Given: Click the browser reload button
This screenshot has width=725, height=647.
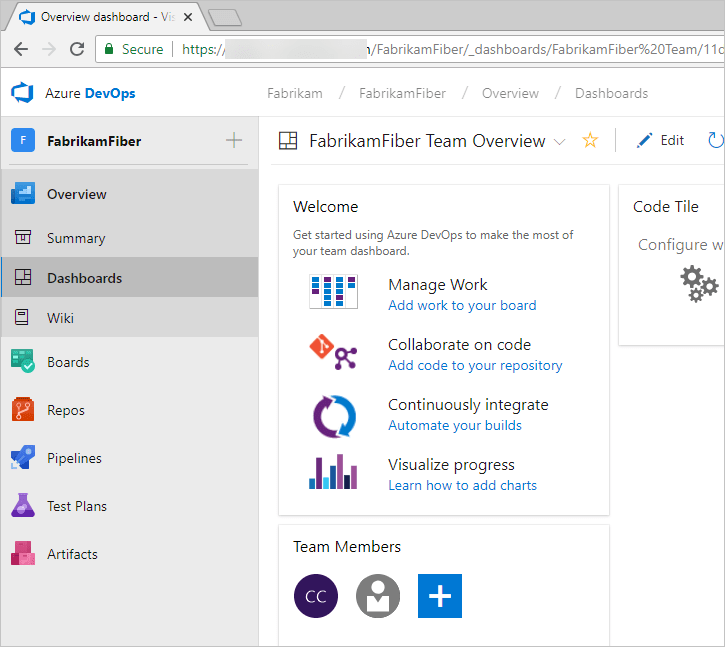Looking at the screenshot, I should (77, 49).
